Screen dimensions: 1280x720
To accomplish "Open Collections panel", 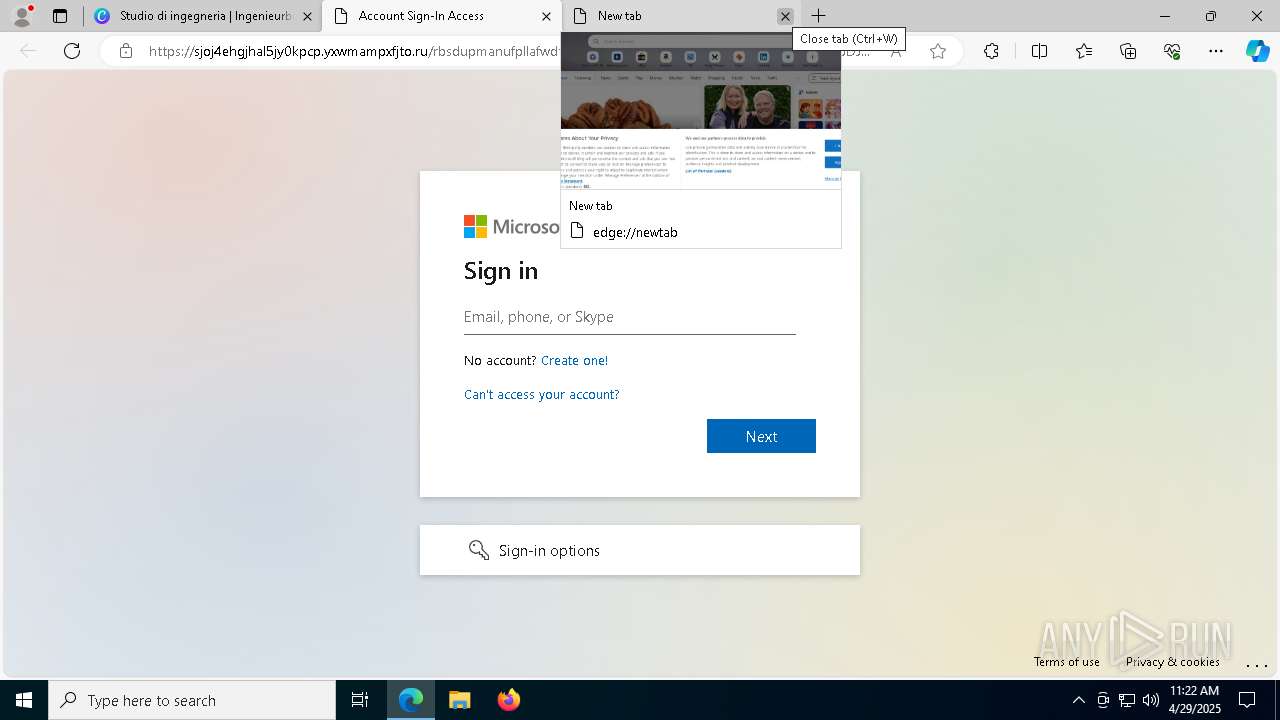I will (1128, 51).
